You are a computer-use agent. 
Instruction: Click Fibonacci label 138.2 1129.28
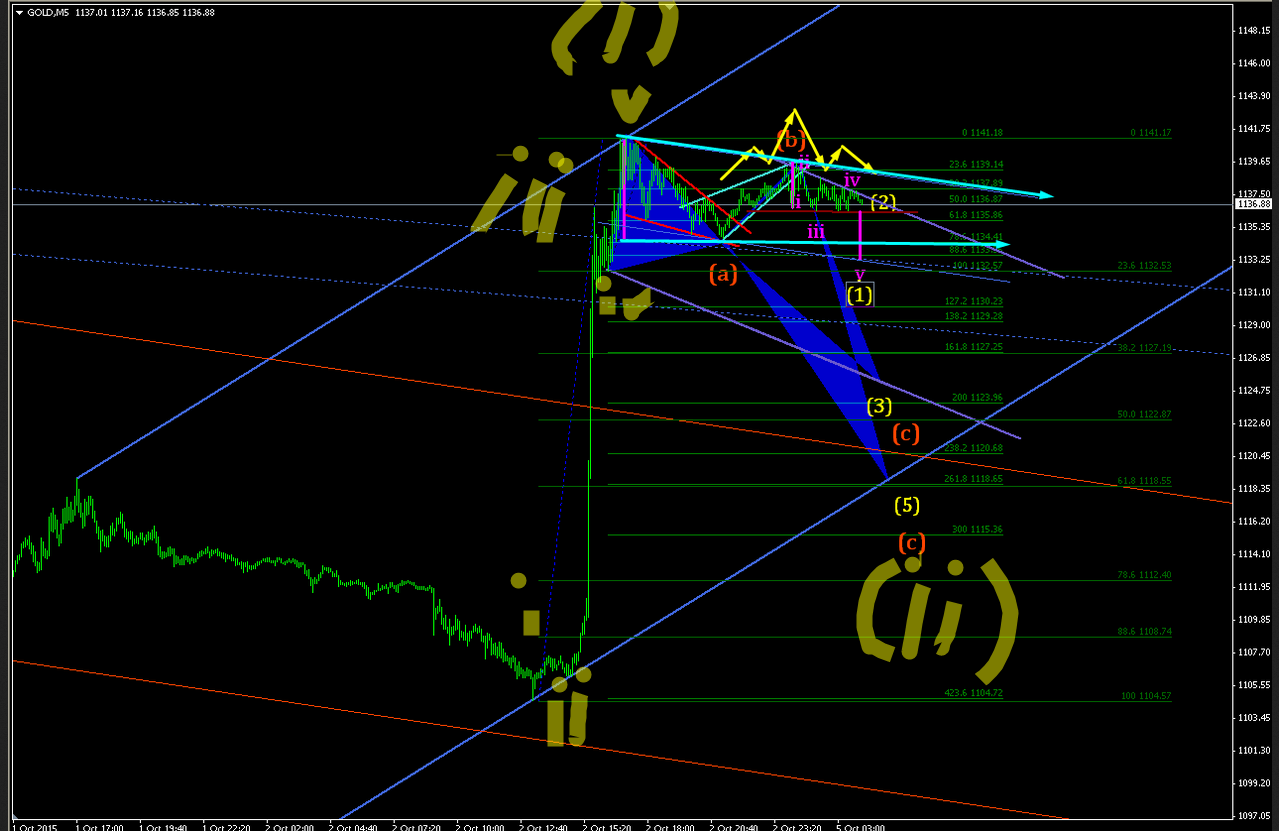click(974, 316)
